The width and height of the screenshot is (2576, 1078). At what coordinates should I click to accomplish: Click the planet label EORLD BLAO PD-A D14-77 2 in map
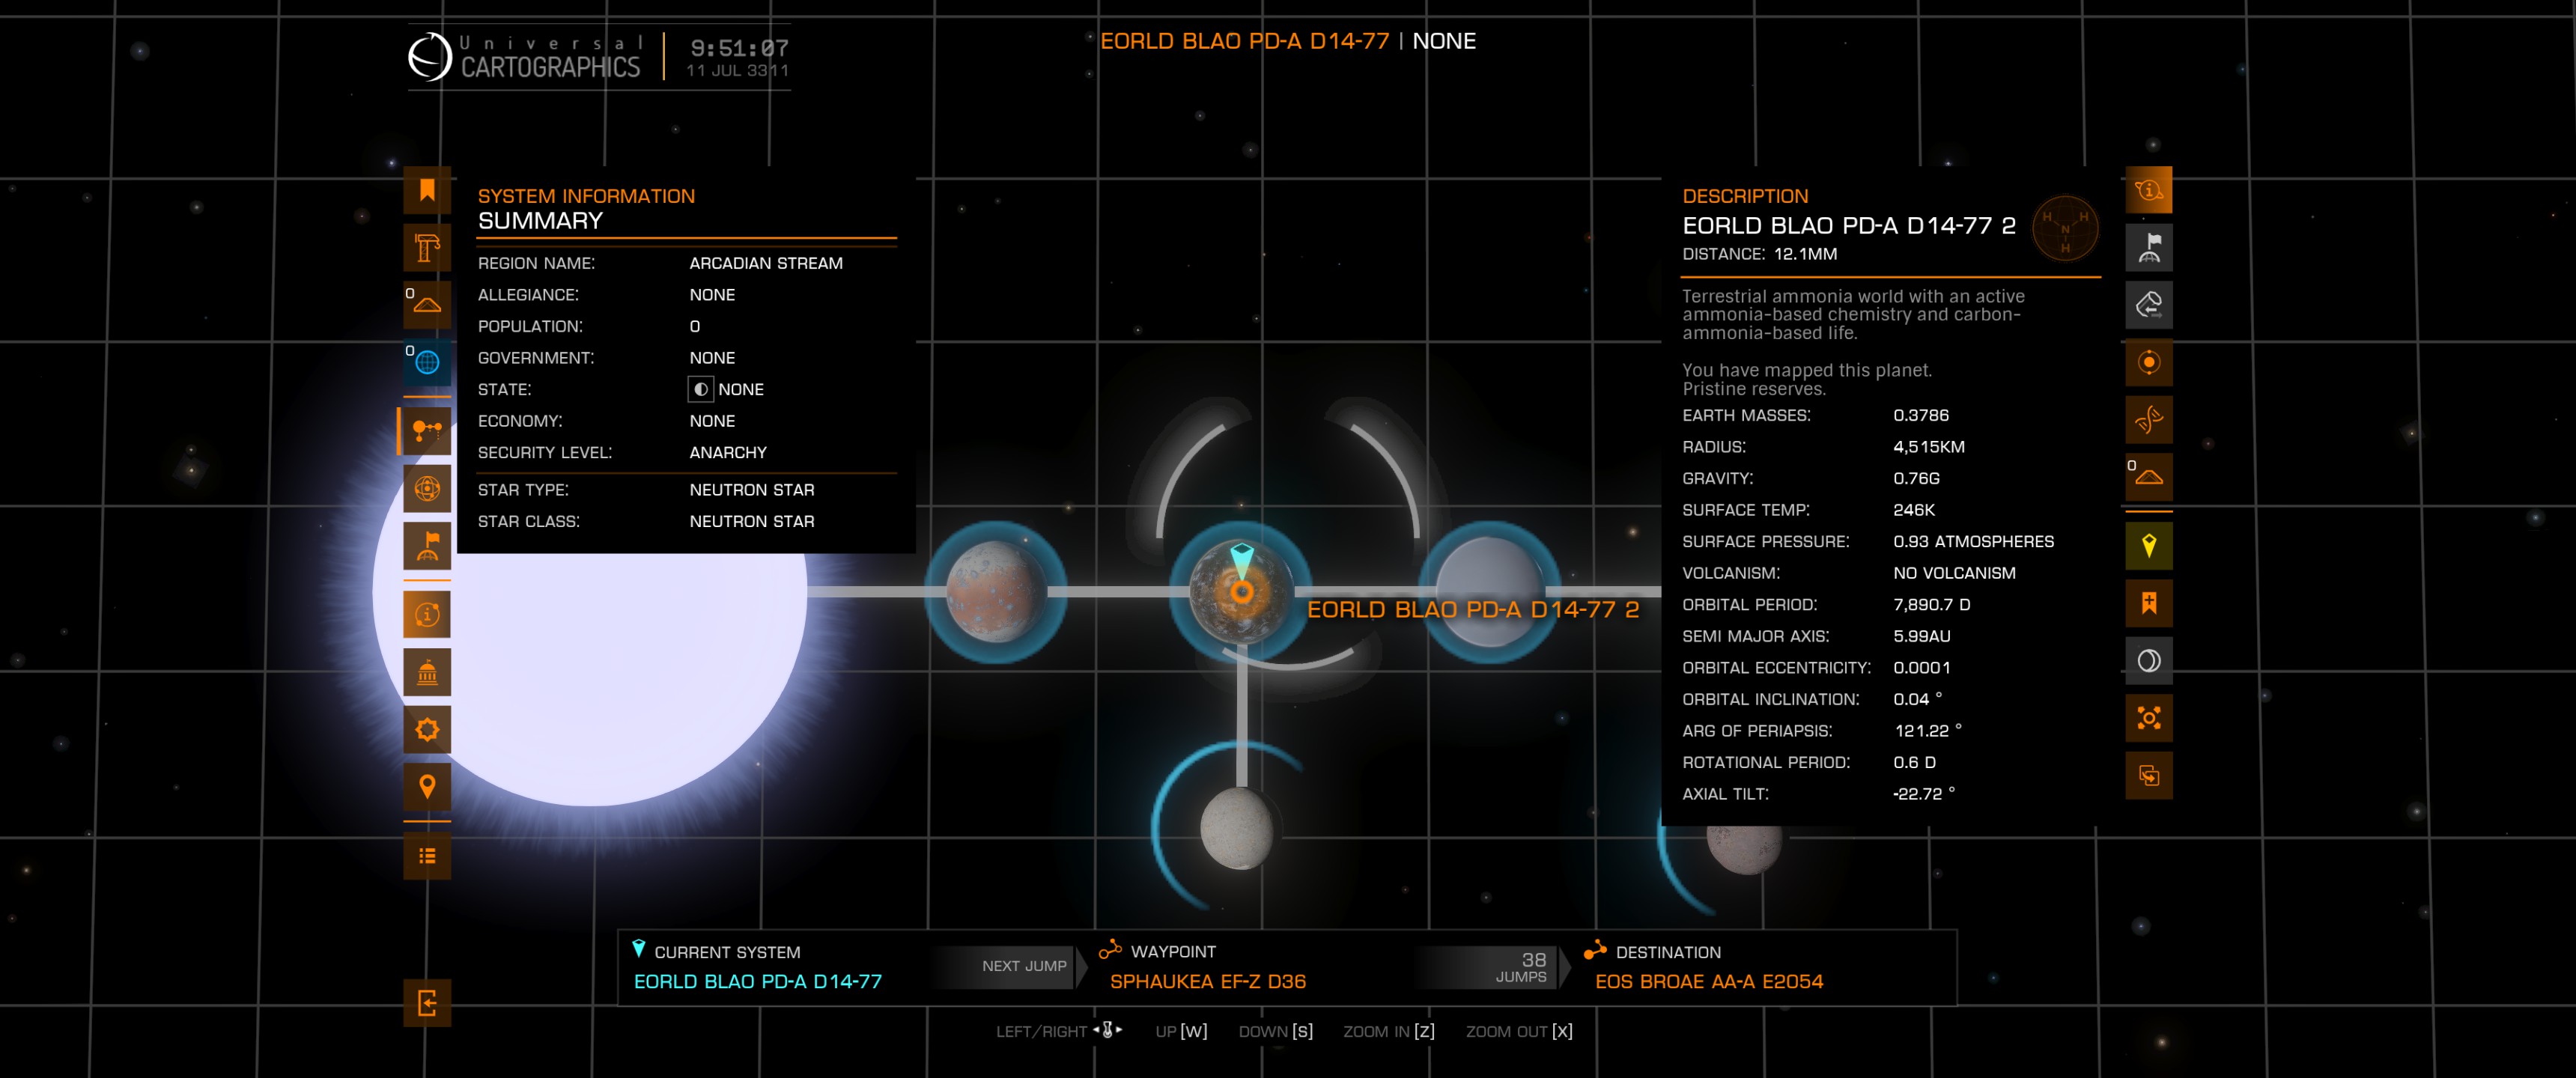click(x=1473, y=609)
